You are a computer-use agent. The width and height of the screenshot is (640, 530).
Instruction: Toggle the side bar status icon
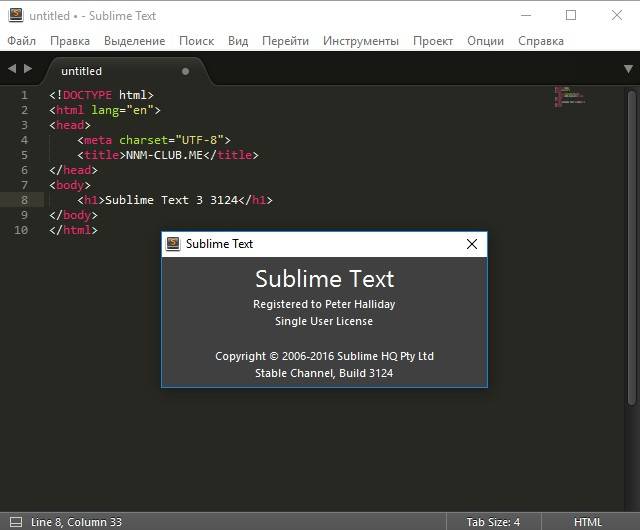[16, 522]
